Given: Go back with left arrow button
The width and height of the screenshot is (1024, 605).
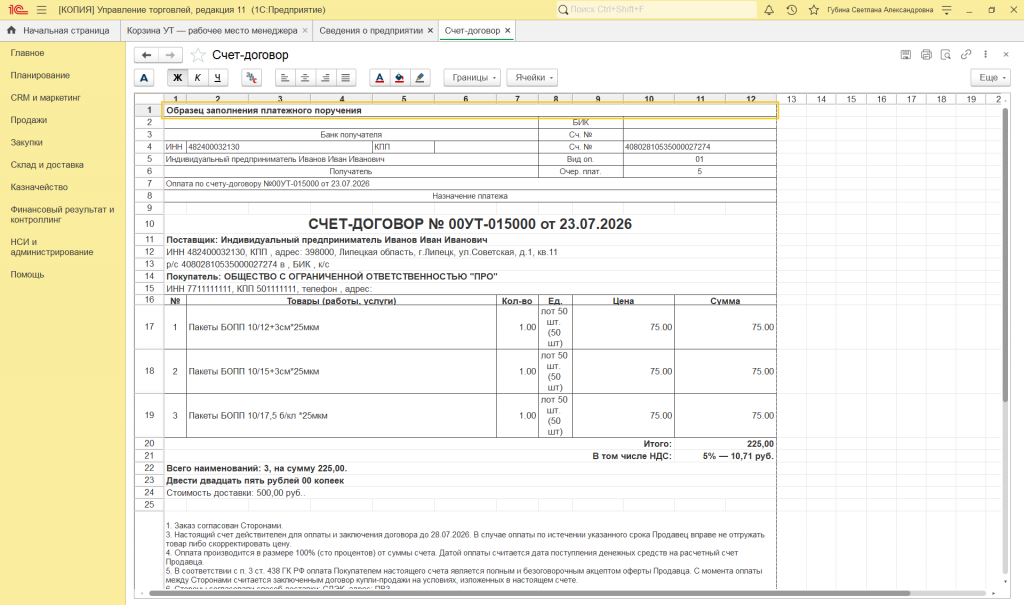Looking at the screenshot, I should [146, 55].
